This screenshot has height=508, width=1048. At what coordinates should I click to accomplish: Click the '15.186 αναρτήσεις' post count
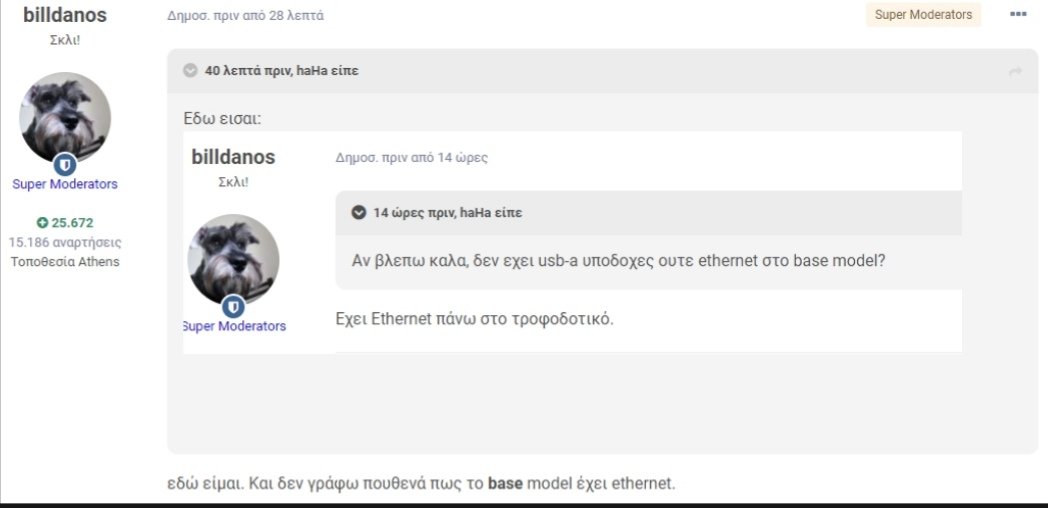point(65,242)
